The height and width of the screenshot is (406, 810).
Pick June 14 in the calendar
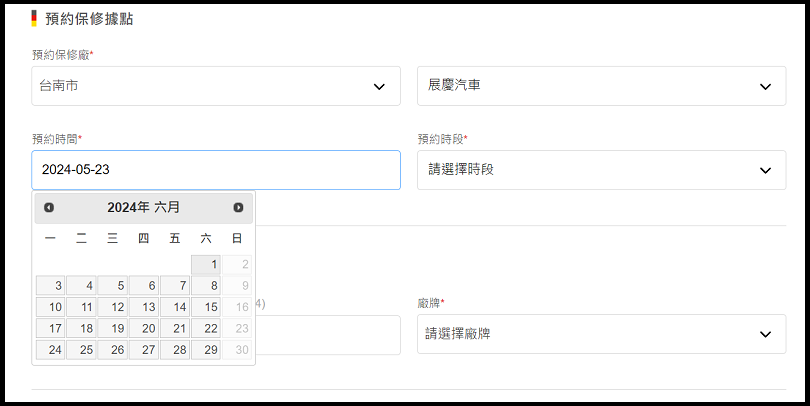click(175, 307)
